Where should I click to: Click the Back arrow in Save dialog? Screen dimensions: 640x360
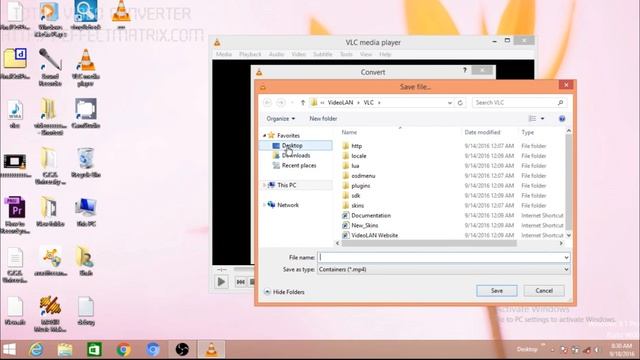[267, 102]
